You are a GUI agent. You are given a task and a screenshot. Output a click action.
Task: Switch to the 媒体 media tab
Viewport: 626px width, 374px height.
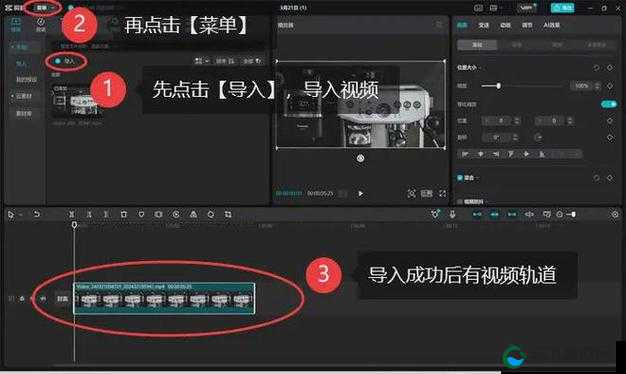(15, 25)
